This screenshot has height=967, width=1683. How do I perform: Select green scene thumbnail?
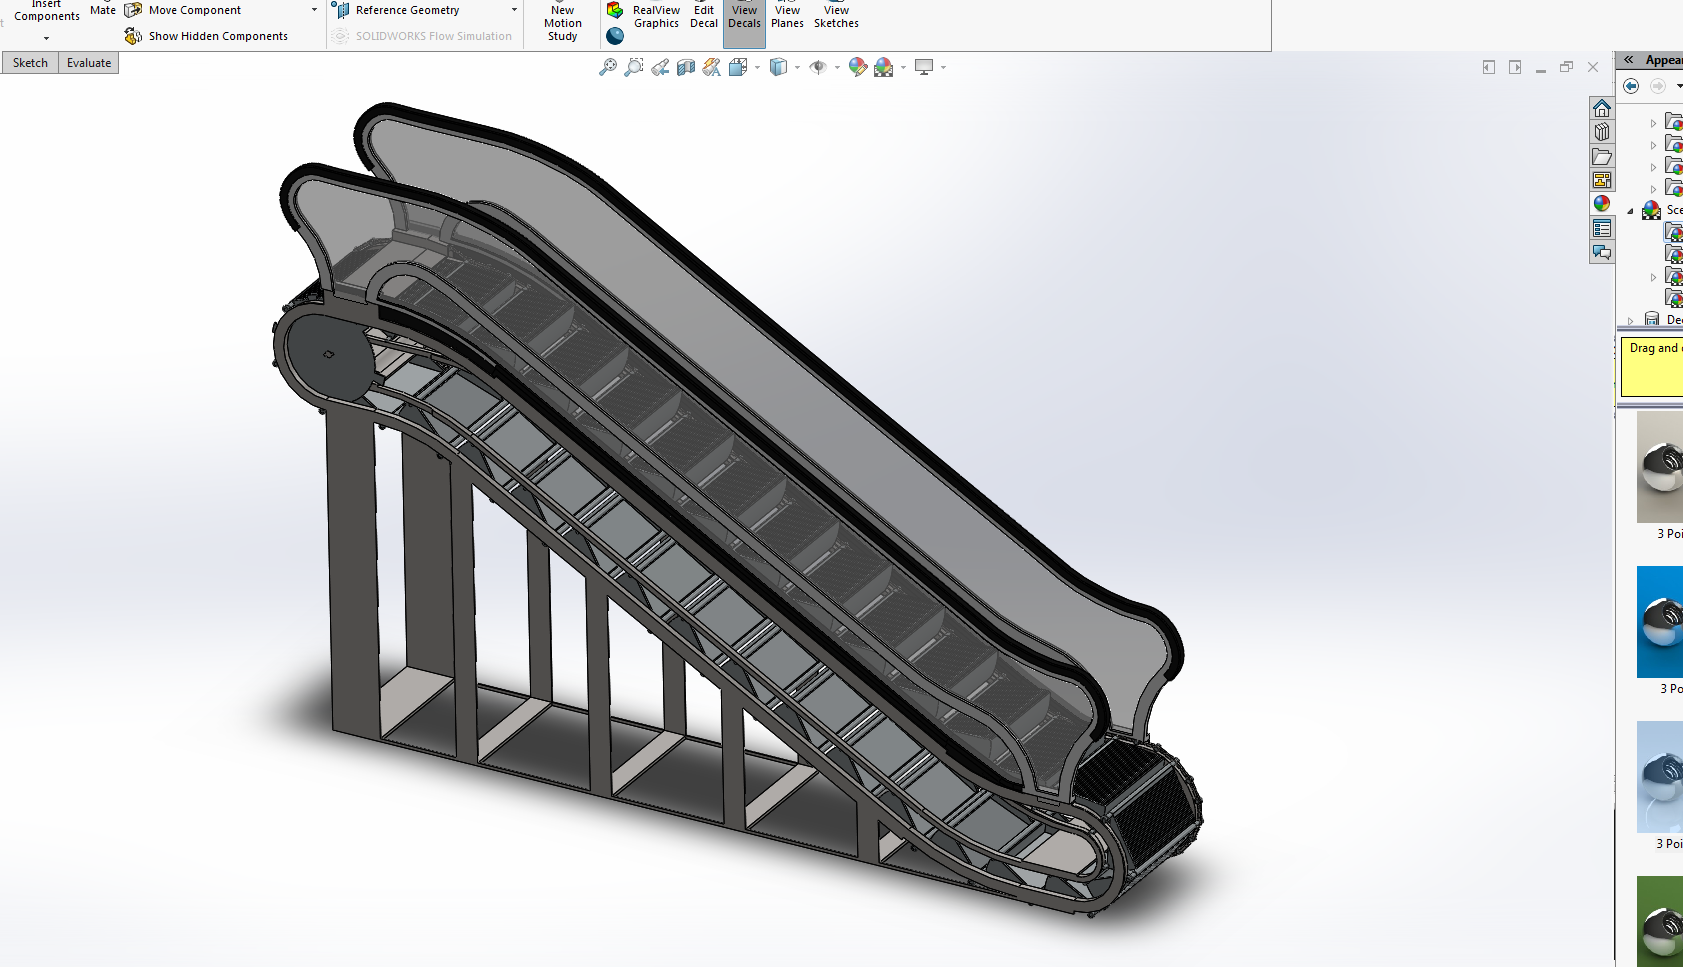point(1660,921)
